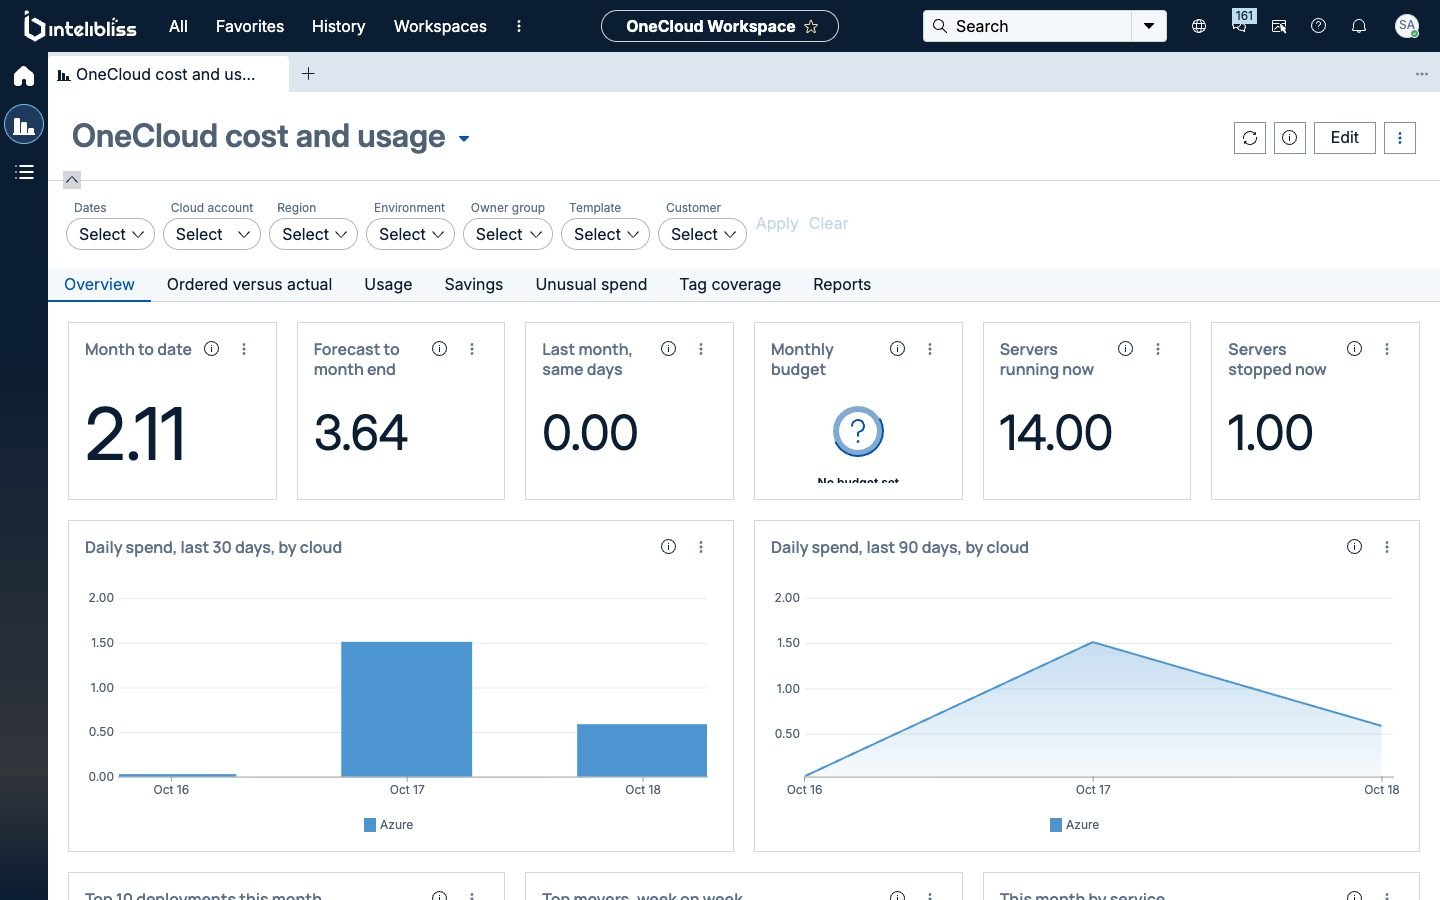This screenshot has height=900, width=1440.
Task: Show info for Monthly budget card
Action: [898, 349]
